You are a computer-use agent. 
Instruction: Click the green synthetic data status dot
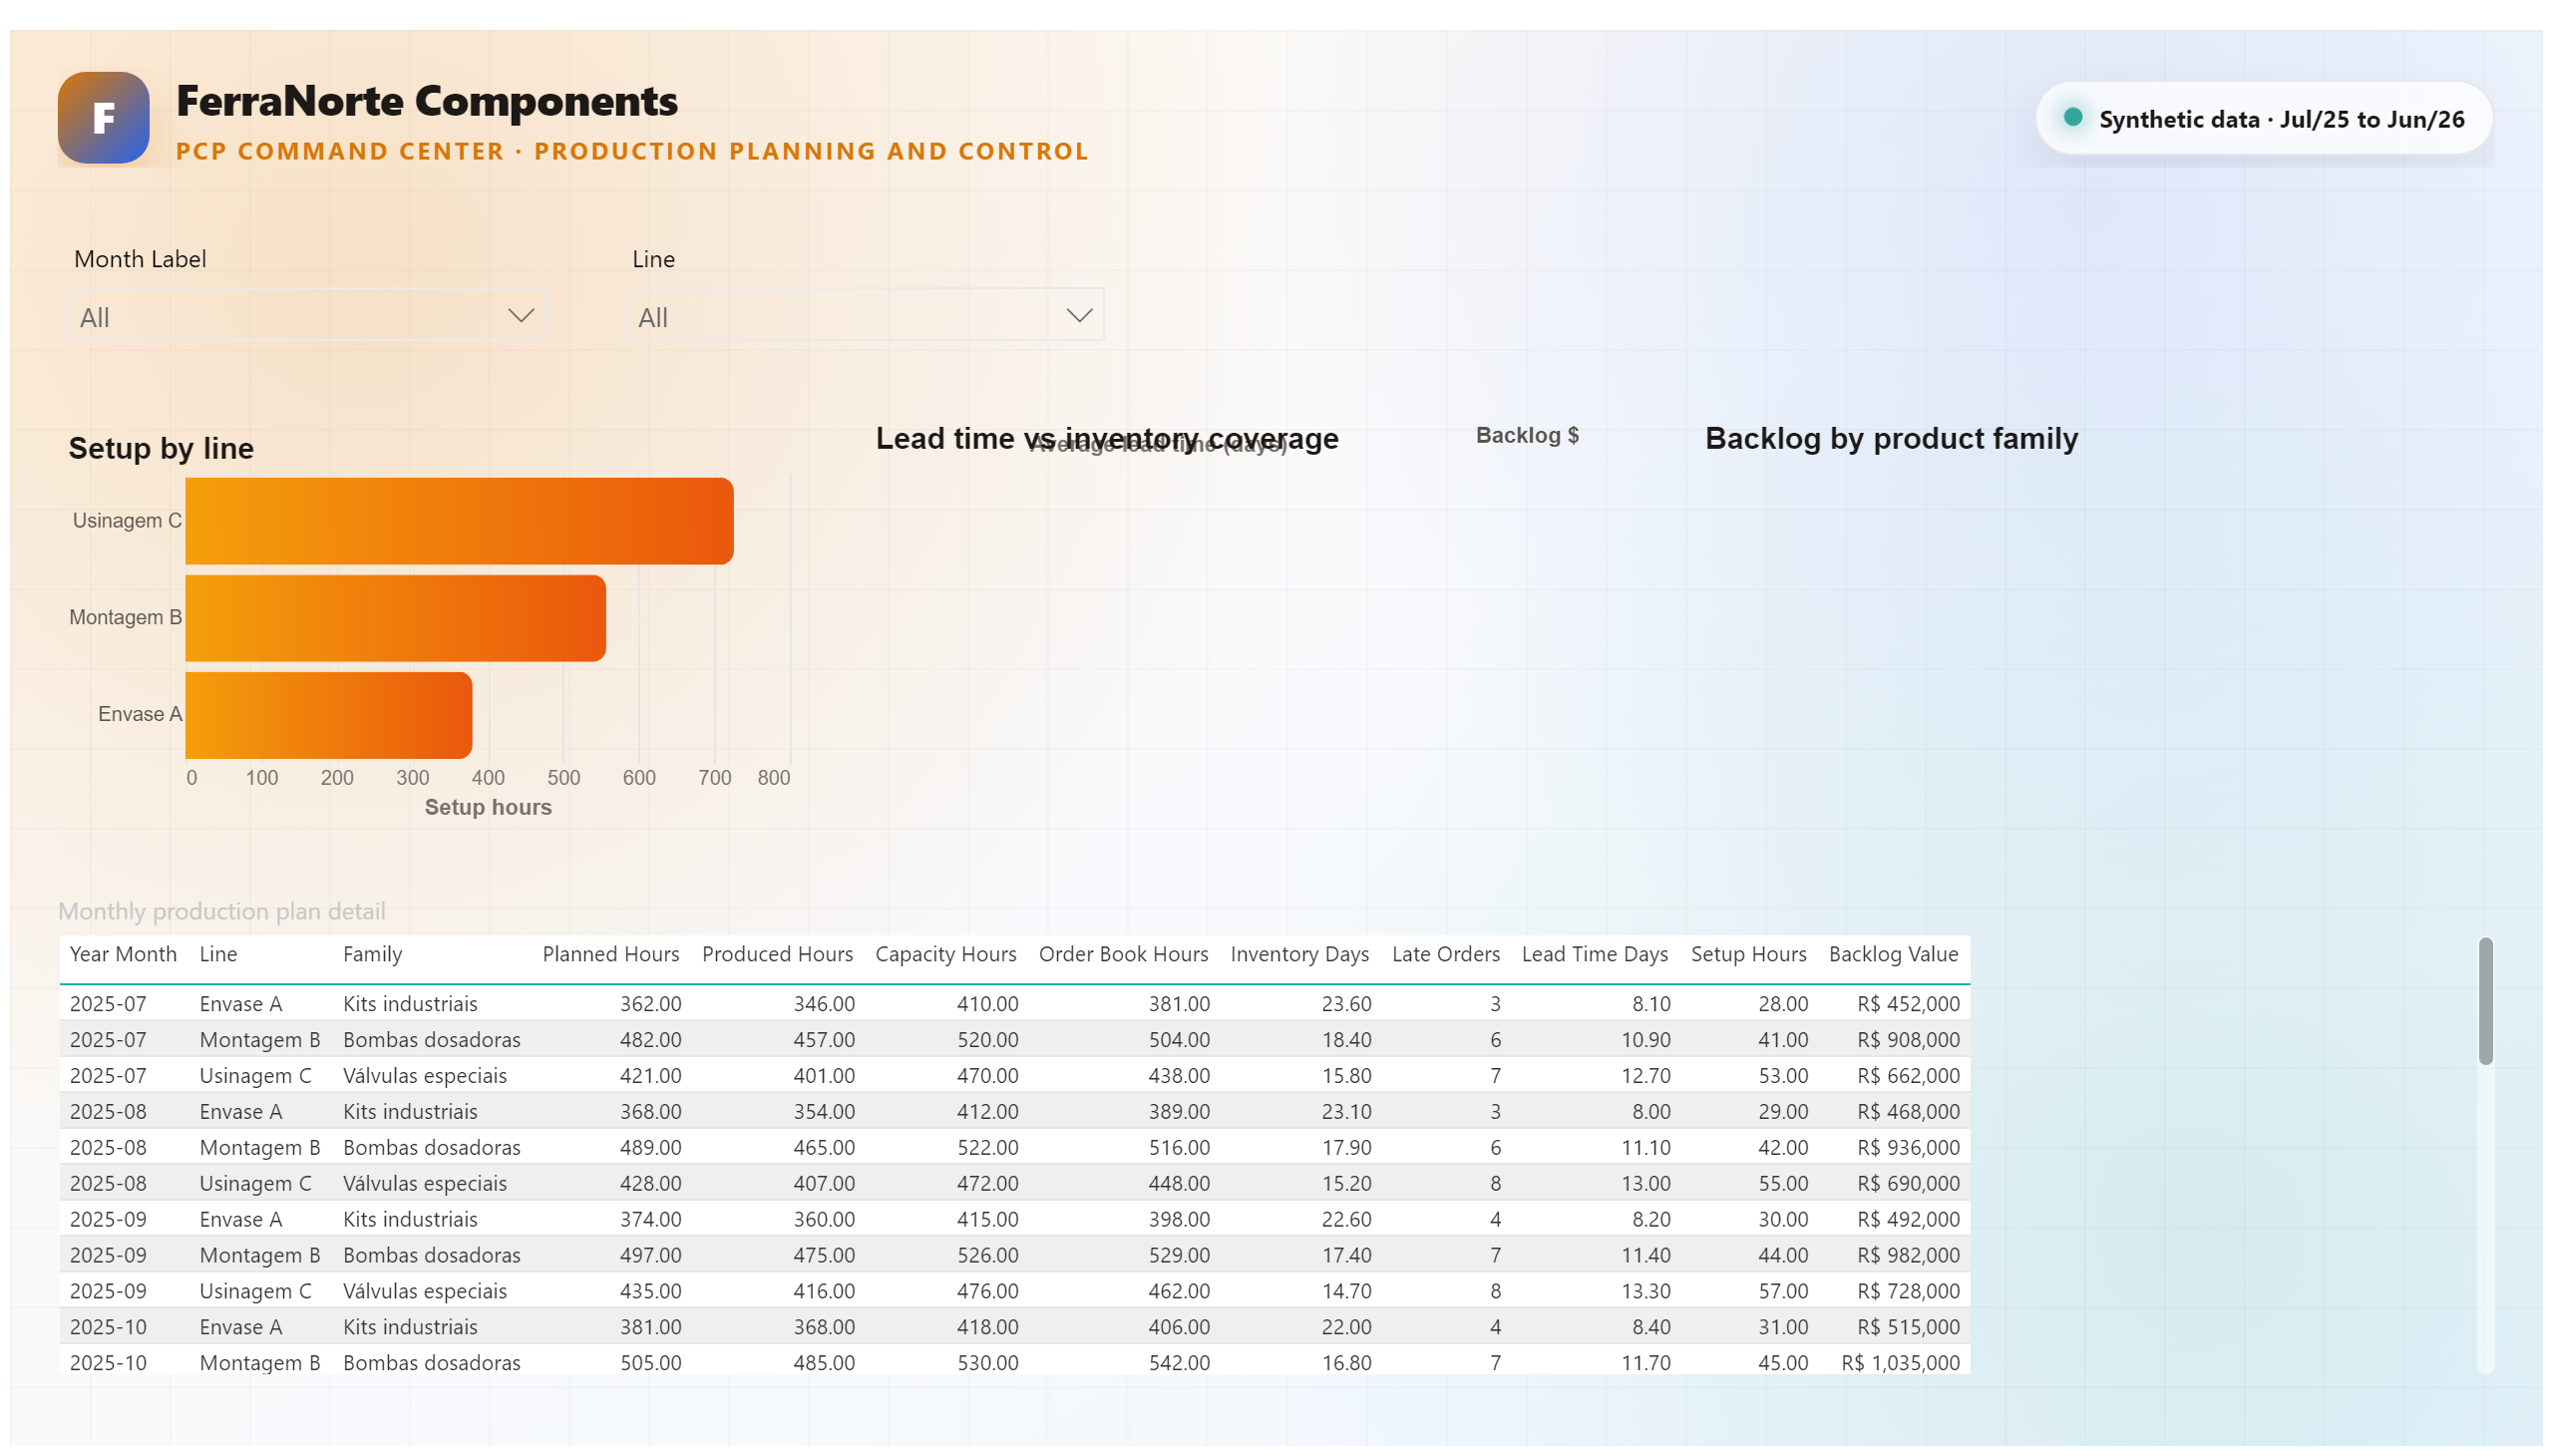pos(2073,118)
